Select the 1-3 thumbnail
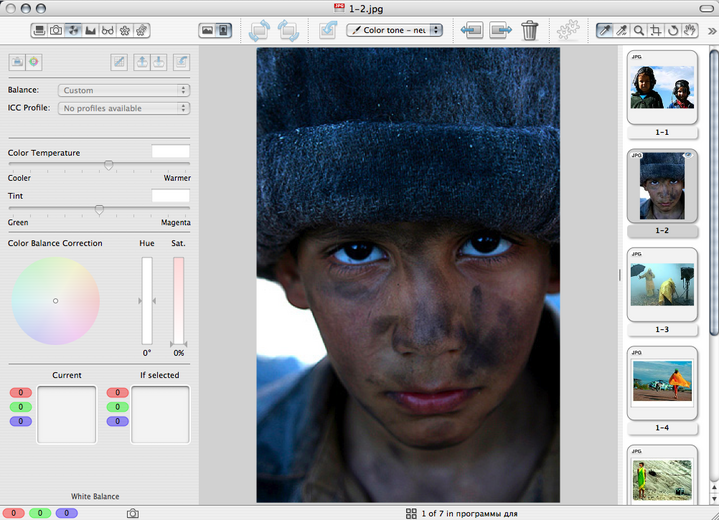 [x=661, y=285]
